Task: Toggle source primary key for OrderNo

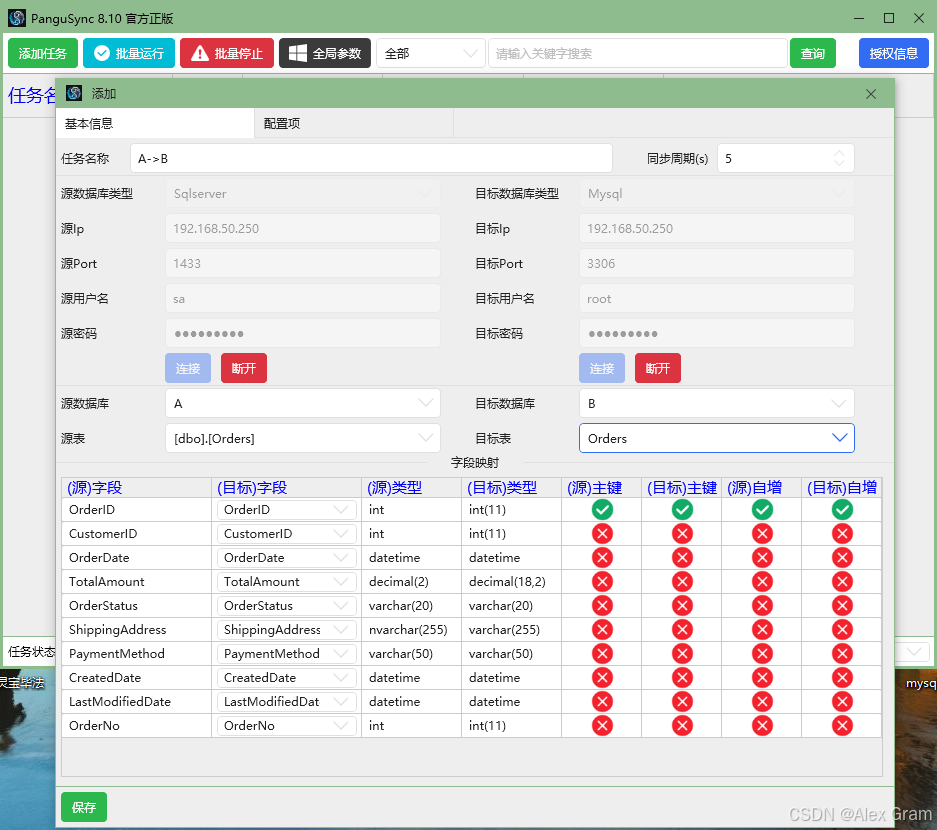Action: coord(602,725)
